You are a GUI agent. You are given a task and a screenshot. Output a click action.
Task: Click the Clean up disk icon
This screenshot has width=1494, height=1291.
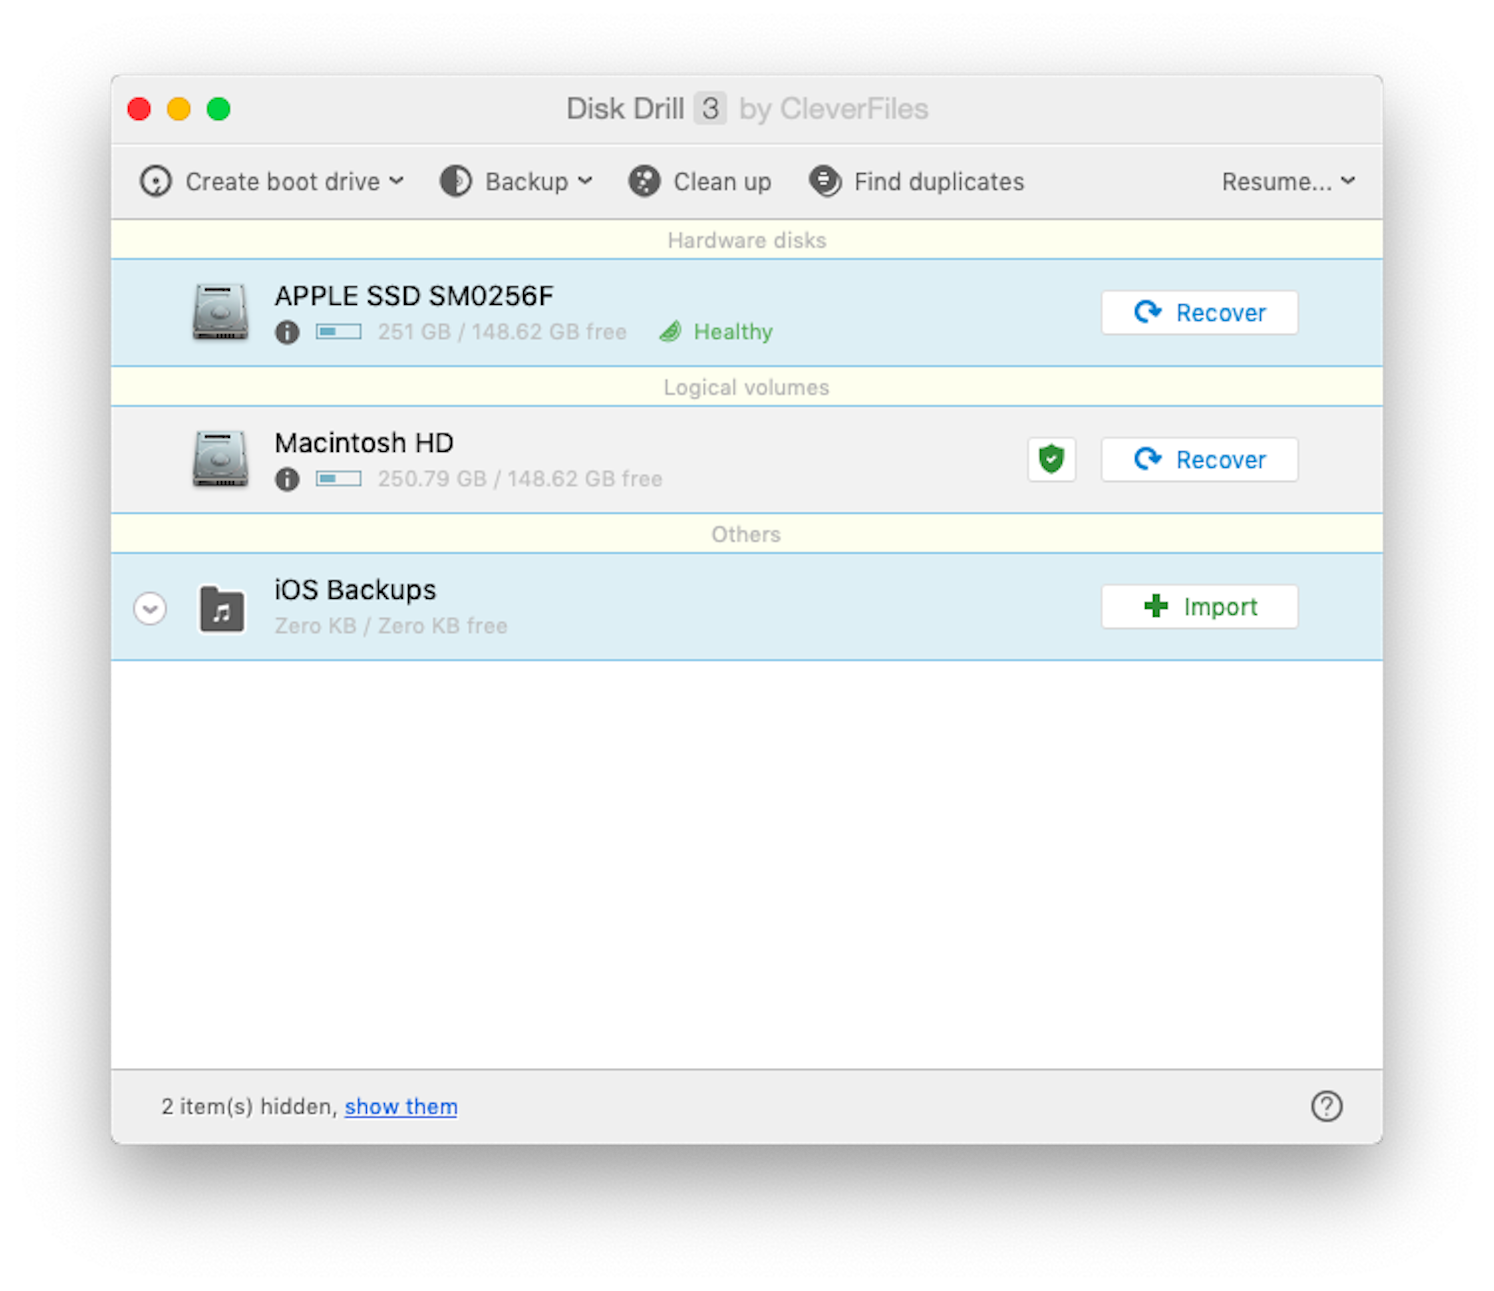(x=643, y=181)
